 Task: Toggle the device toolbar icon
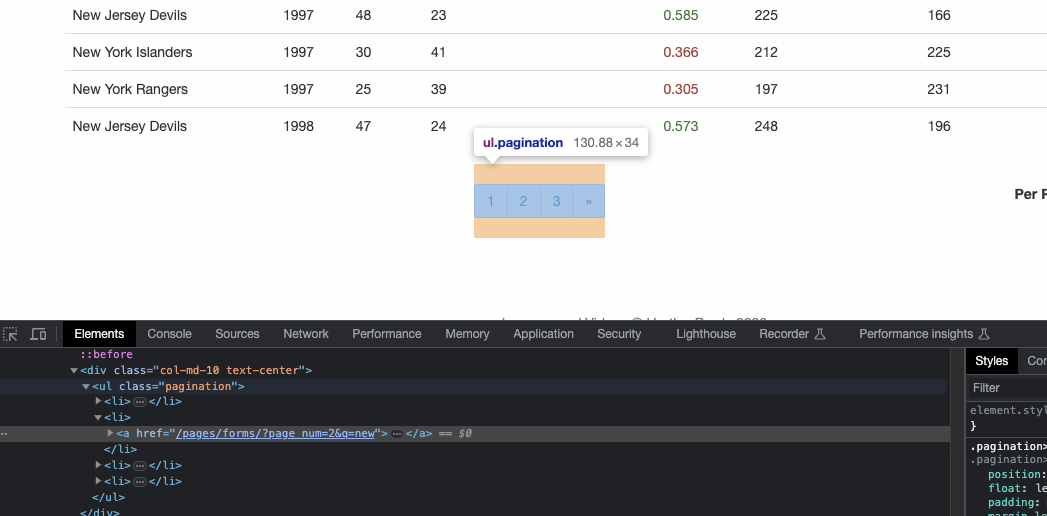(39, 334)
